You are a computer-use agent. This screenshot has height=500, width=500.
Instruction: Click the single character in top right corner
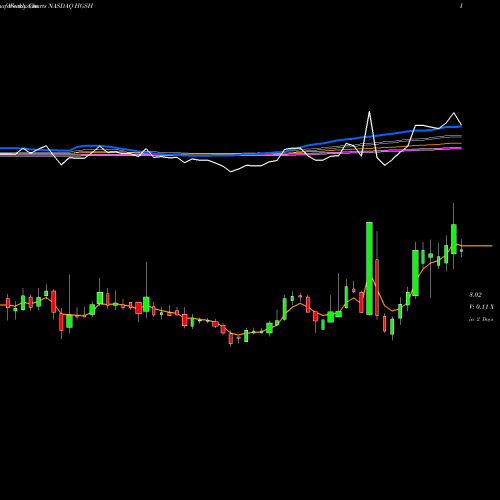click(461, 6)
